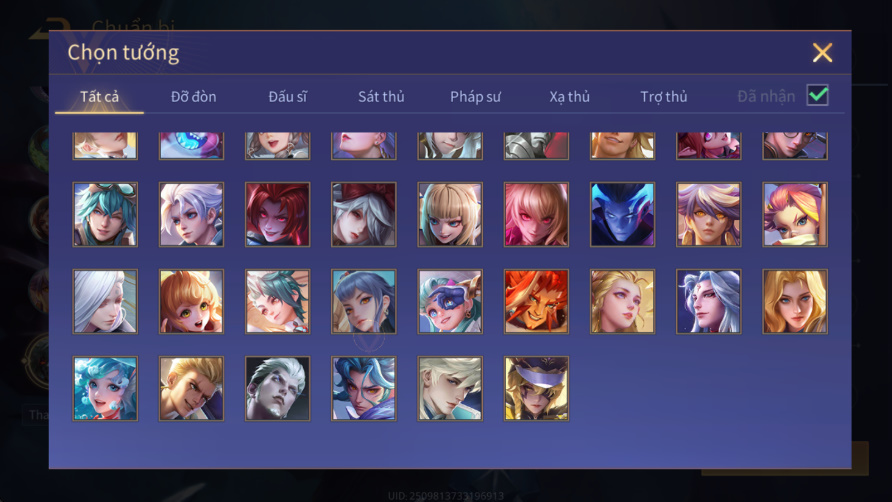Viewport: 892px width, 502px height.
Task: Open the Đấu sĩ tab
Action: pyautogui.click(x=287, y=97)
